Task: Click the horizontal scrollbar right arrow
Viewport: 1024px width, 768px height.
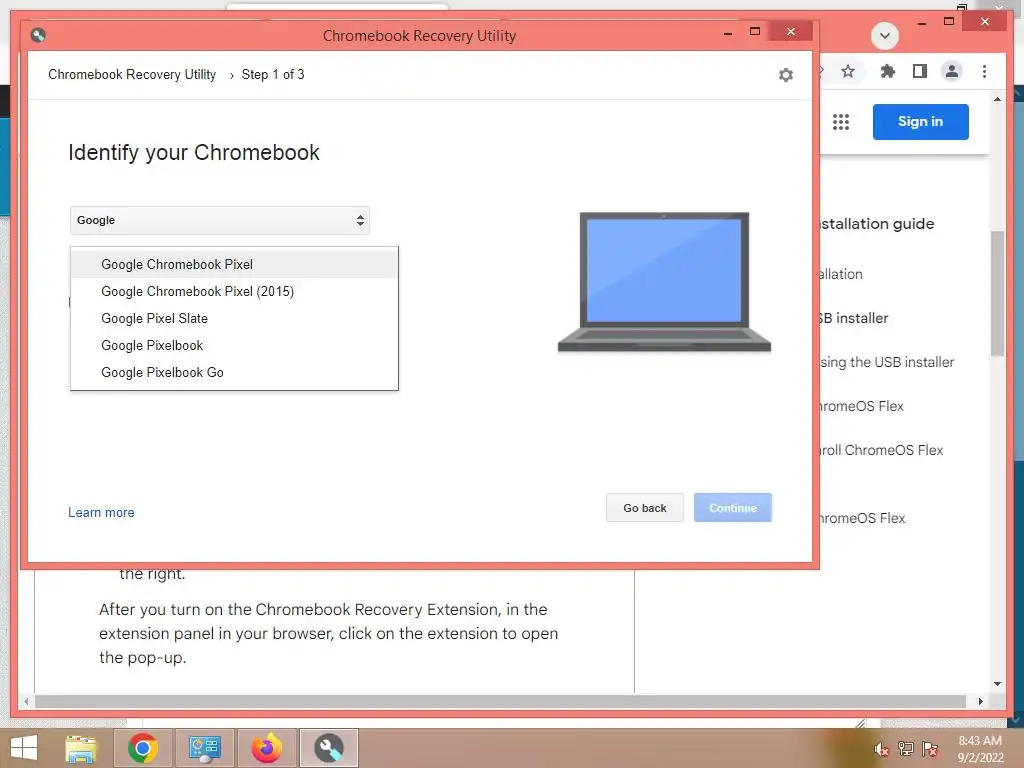Action: point(980,701)
